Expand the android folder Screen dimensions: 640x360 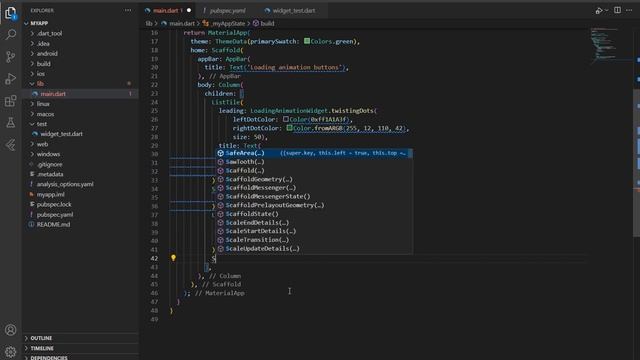coord(47,53)
